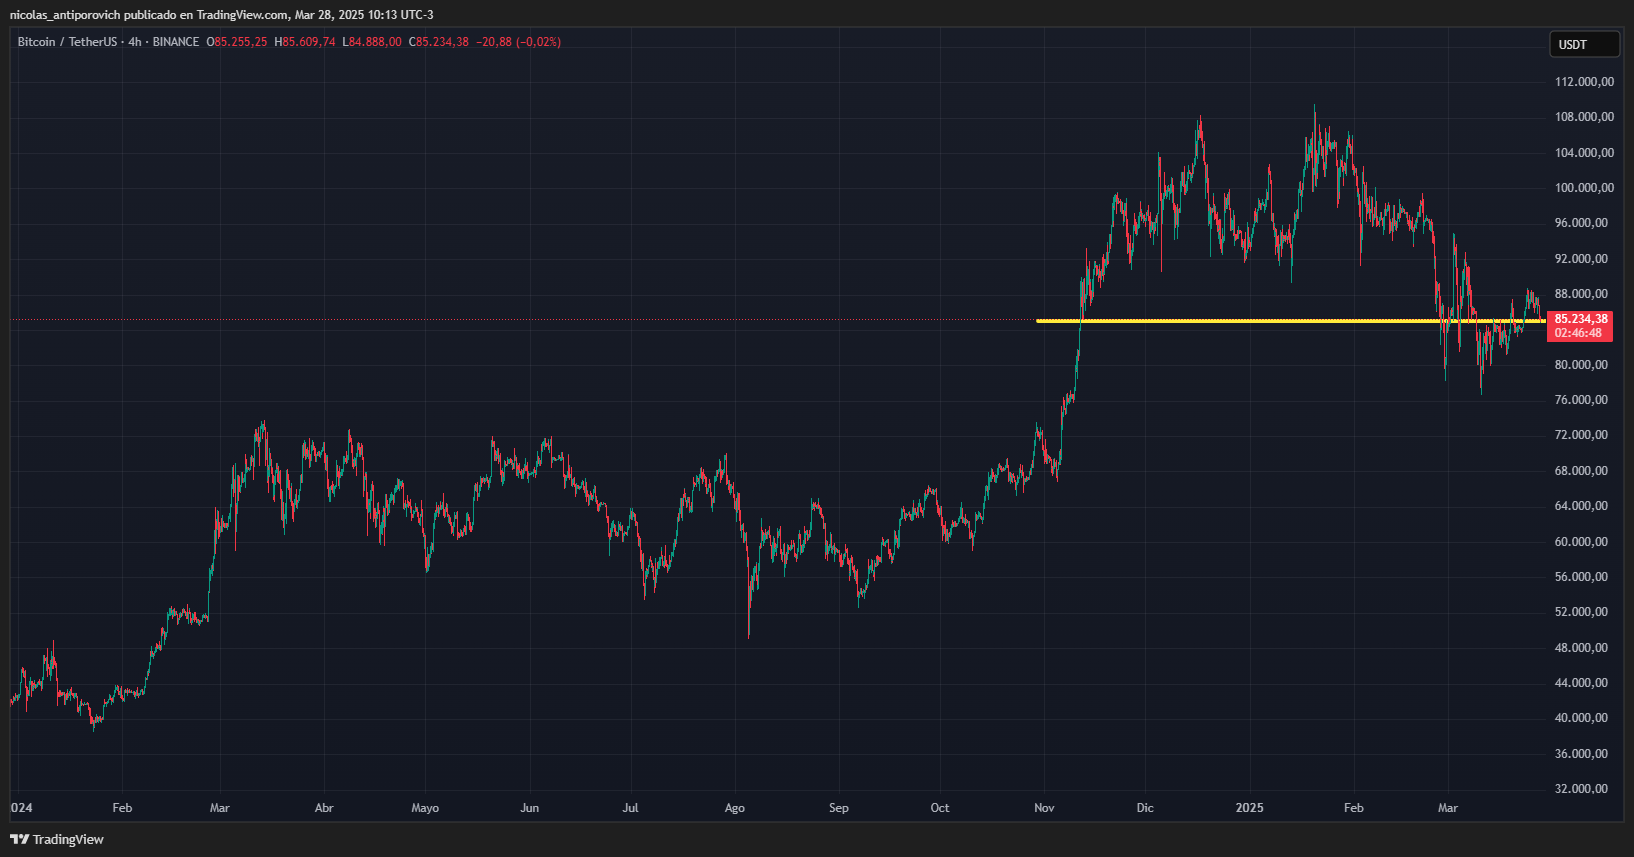Click the change value −20,88 (−0,02%)
The height and width of the screenshot is (857, 1634).
[x=518, y=42]
